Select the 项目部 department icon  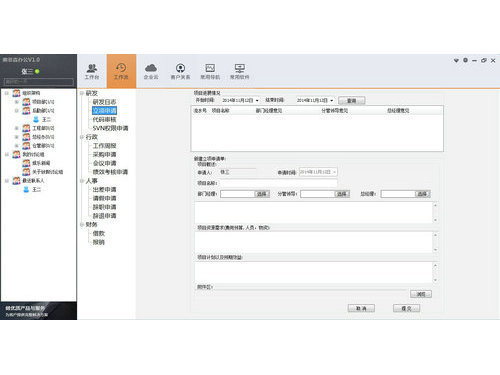click(26, 102)
